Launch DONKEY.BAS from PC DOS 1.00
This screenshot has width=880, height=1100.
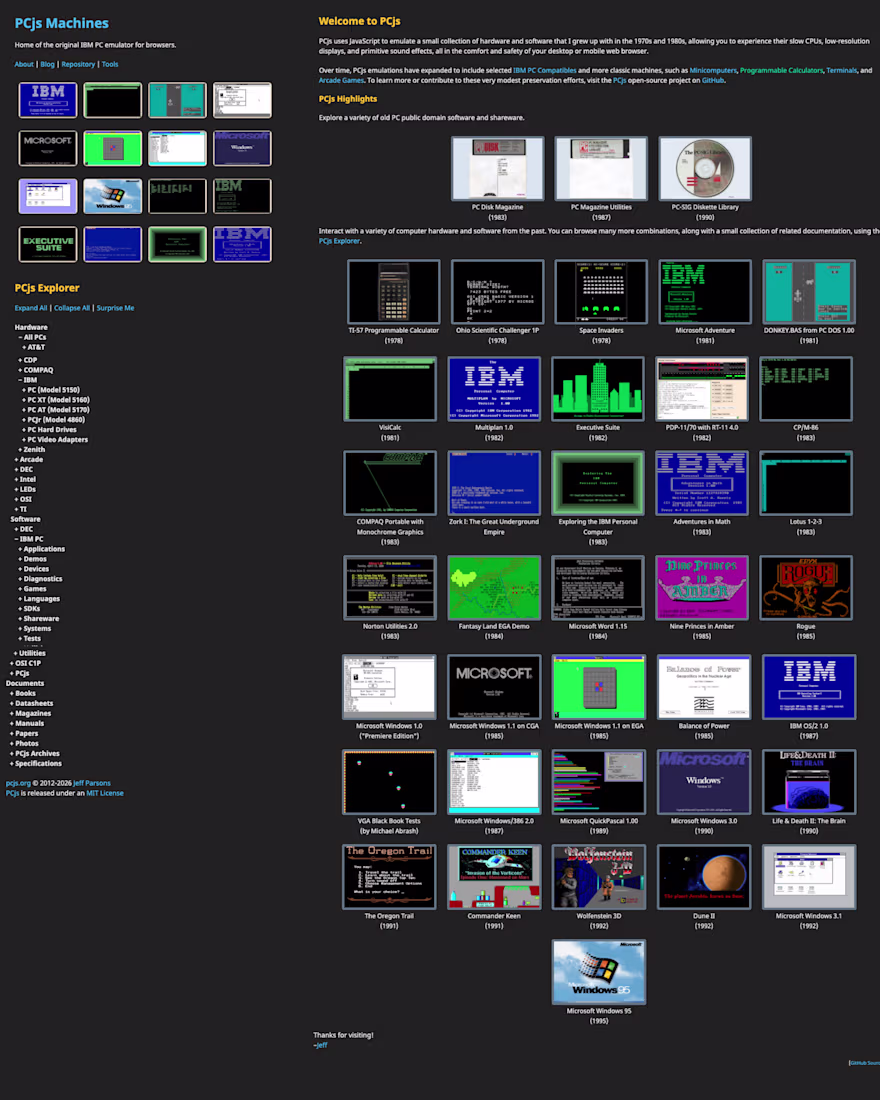808,292
